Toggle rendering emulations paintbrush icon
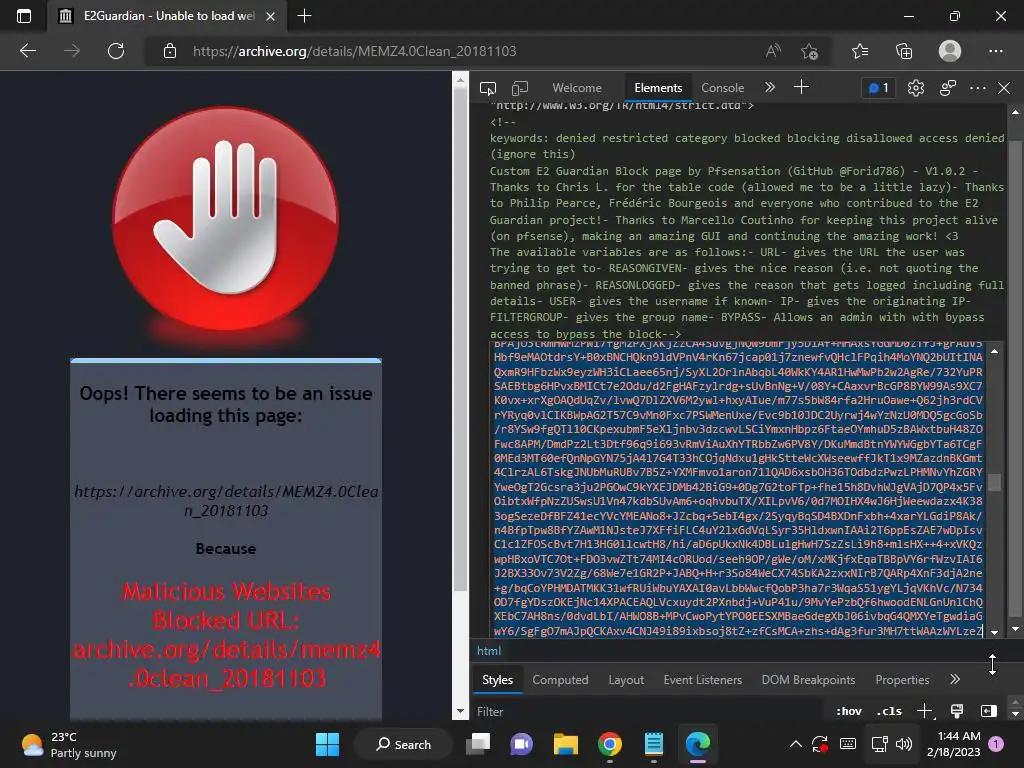Screen dimensions: 1024x768 point(957,711)
